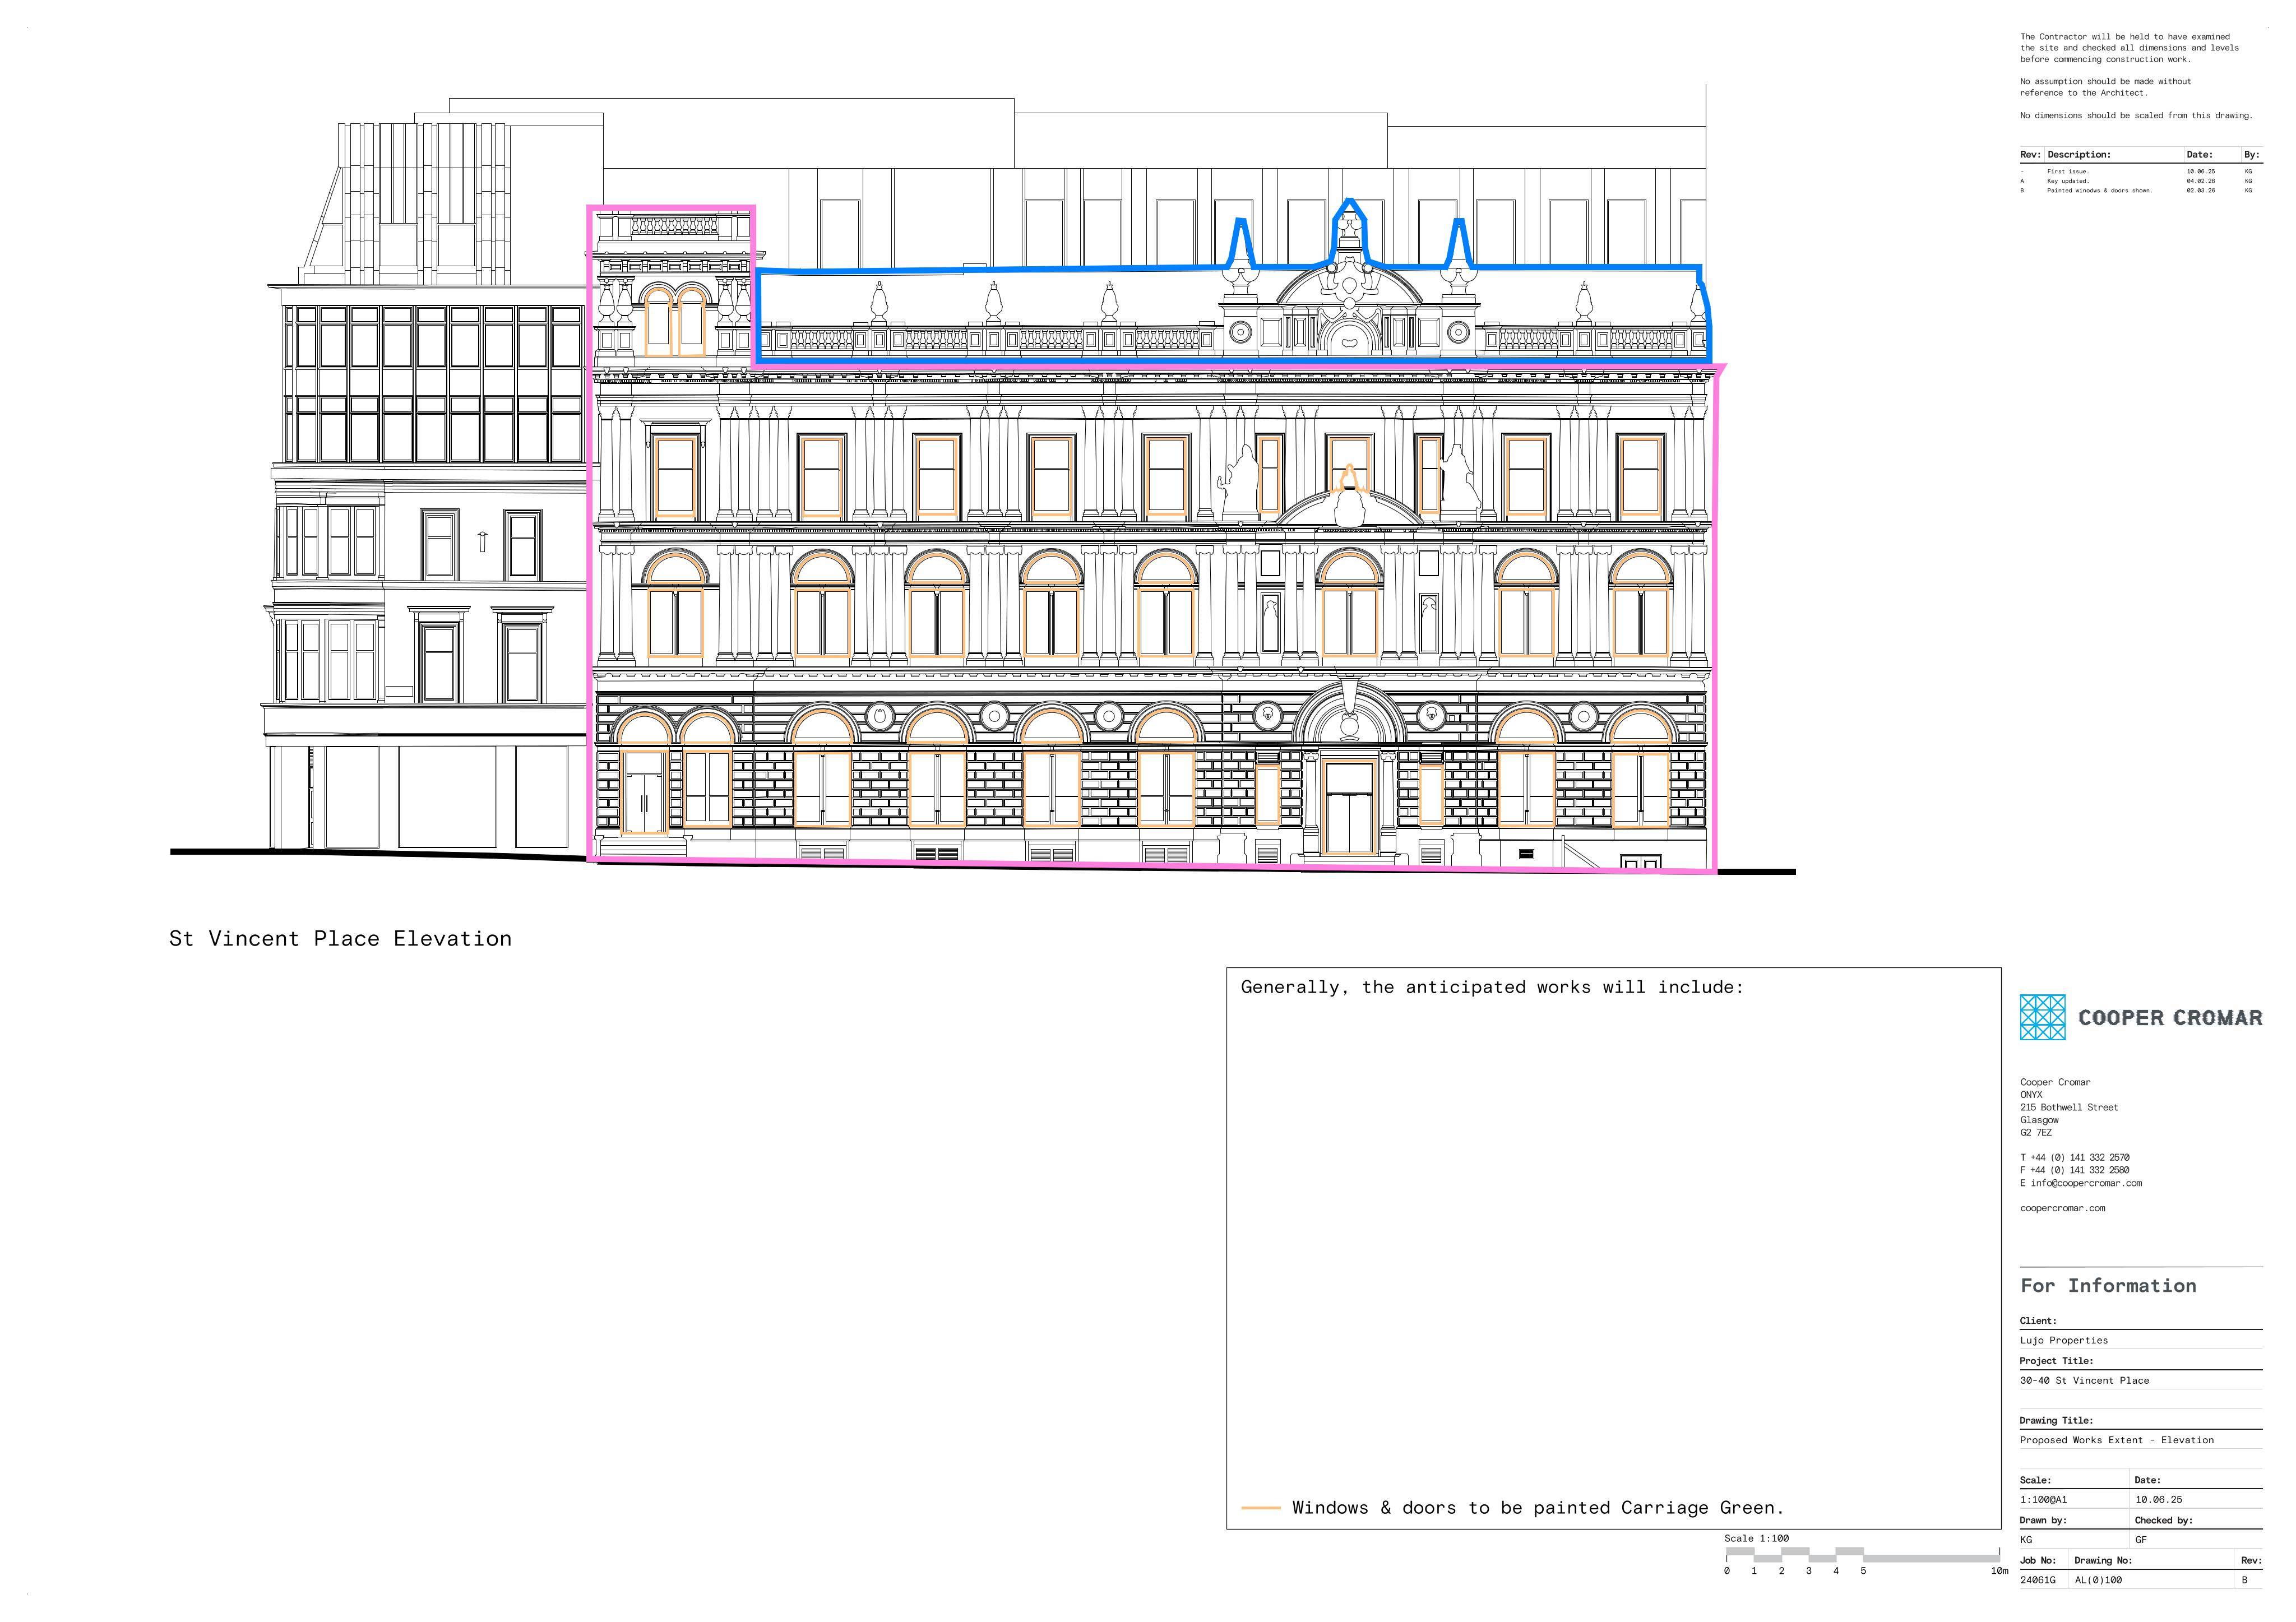Click the orange Carriage Green legend line
Image resolution: width=2296 pixels, height=1622 pixels.
(1260, 1508)
